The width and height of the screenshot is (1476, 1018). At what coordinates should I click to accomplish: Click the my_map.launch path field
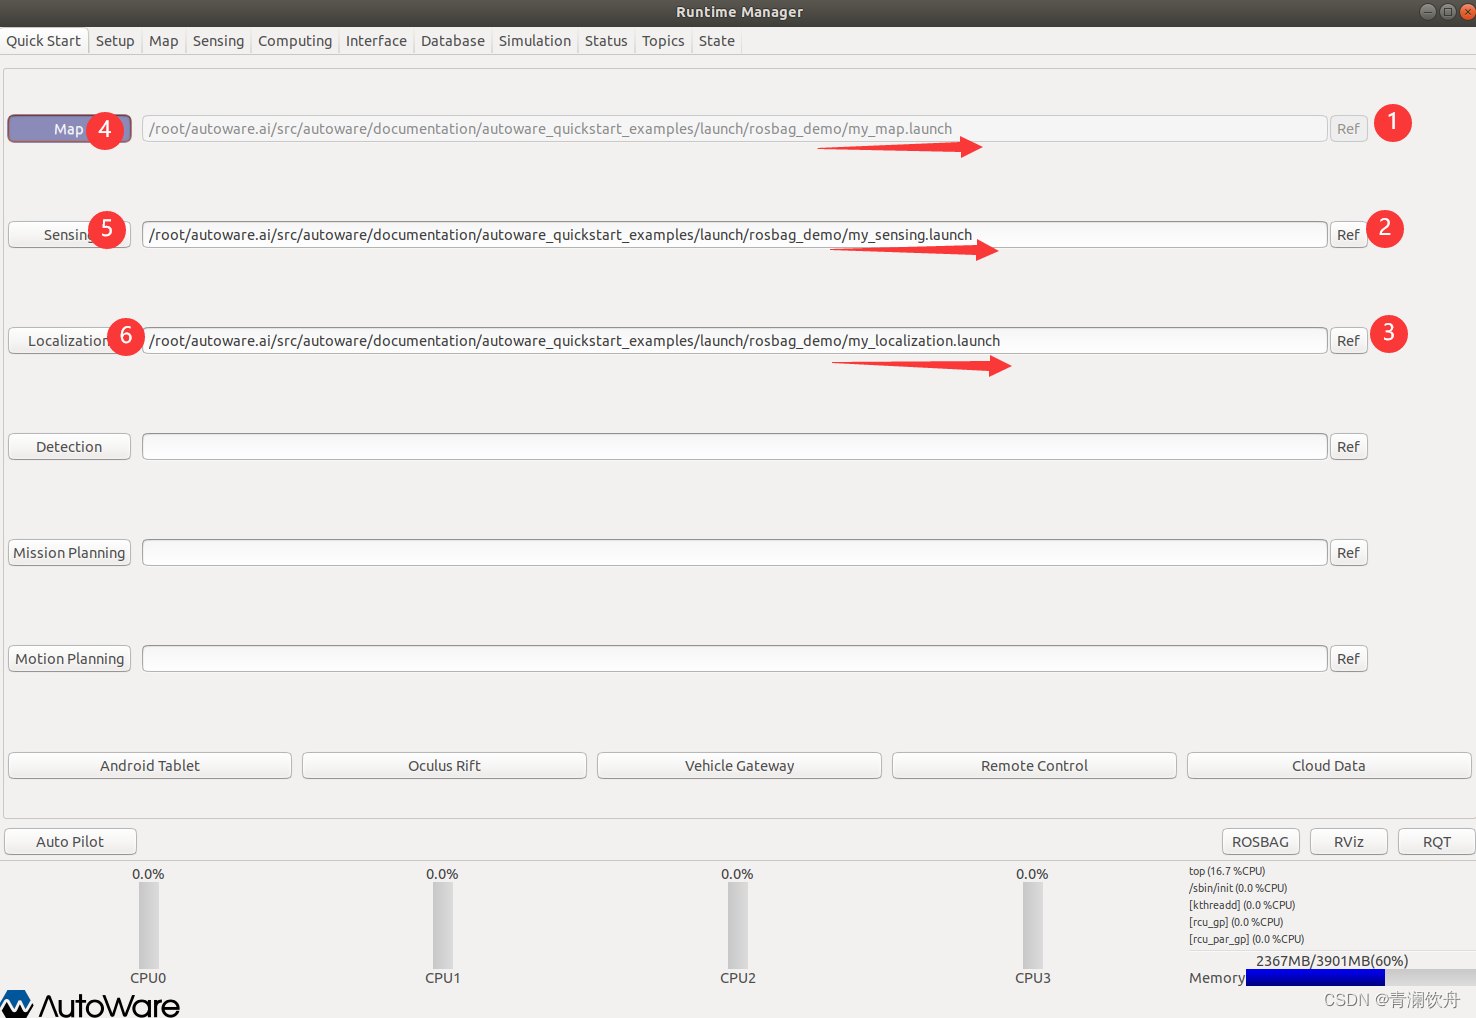[x=735, y=129]
